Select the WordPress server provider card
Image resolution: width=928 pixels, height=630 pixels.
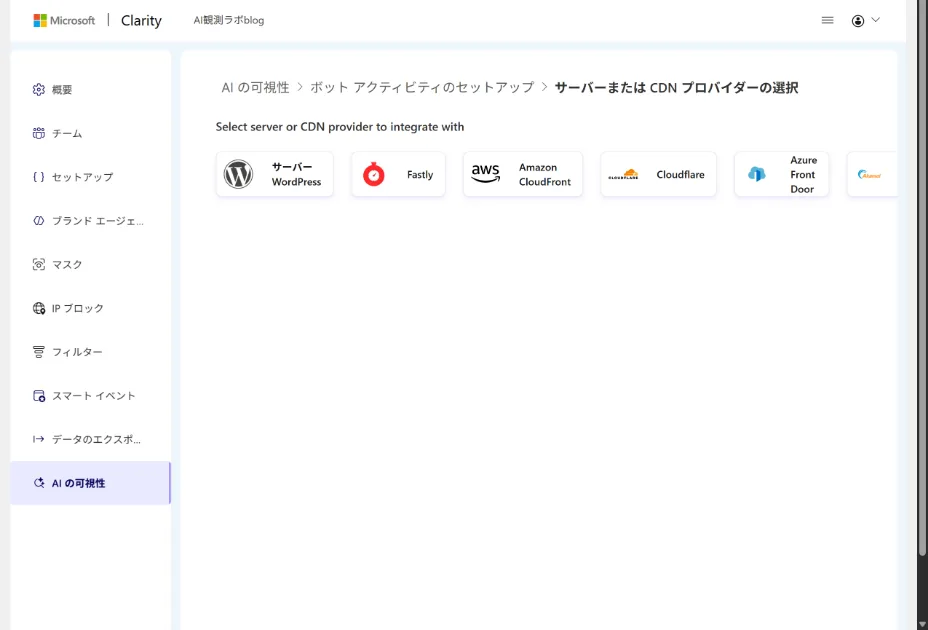click(274, 173)
